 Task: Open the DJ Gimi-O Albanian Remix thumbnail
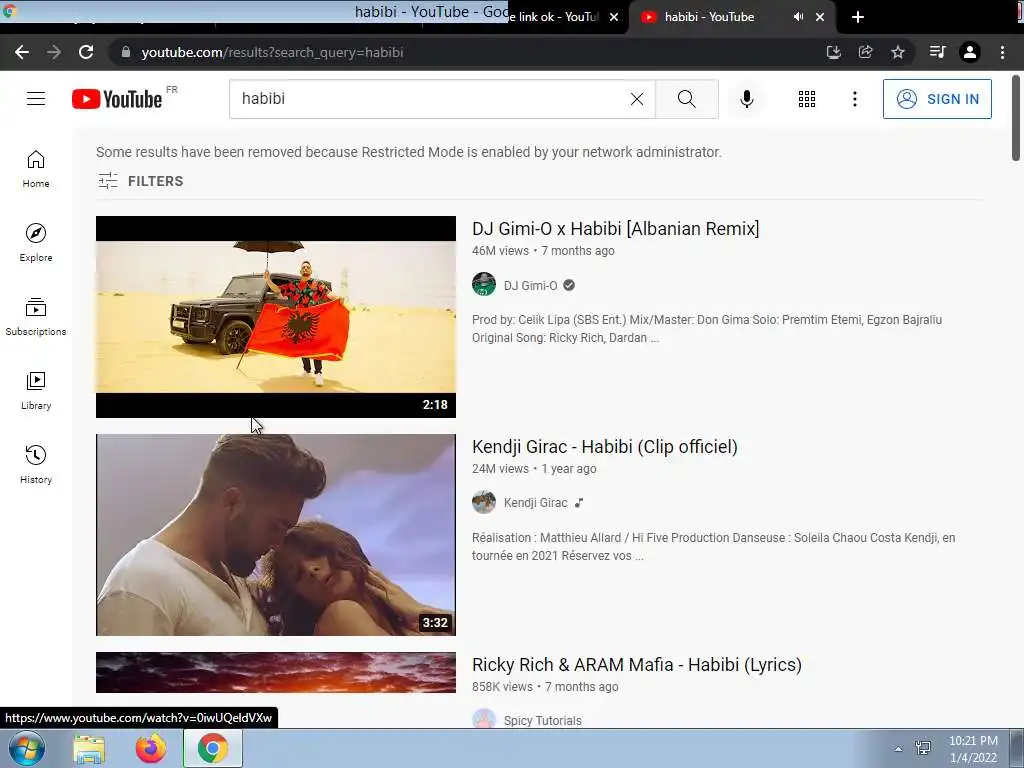pyautogui.click(x=276, y=317)
